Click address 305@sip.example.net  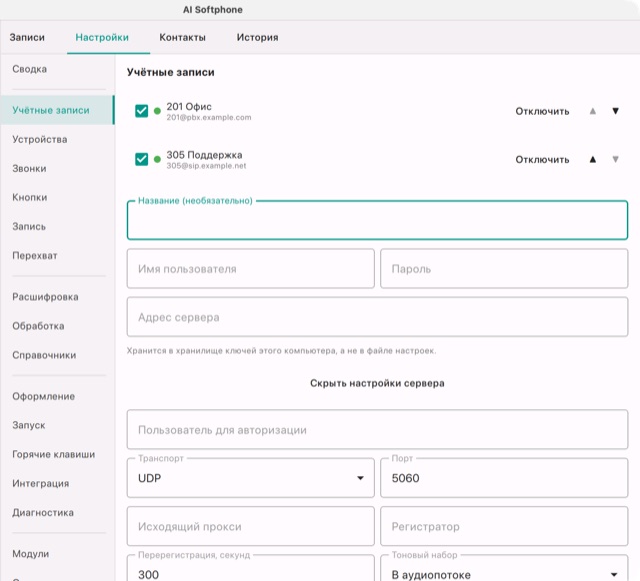click(x=206, y=166)
